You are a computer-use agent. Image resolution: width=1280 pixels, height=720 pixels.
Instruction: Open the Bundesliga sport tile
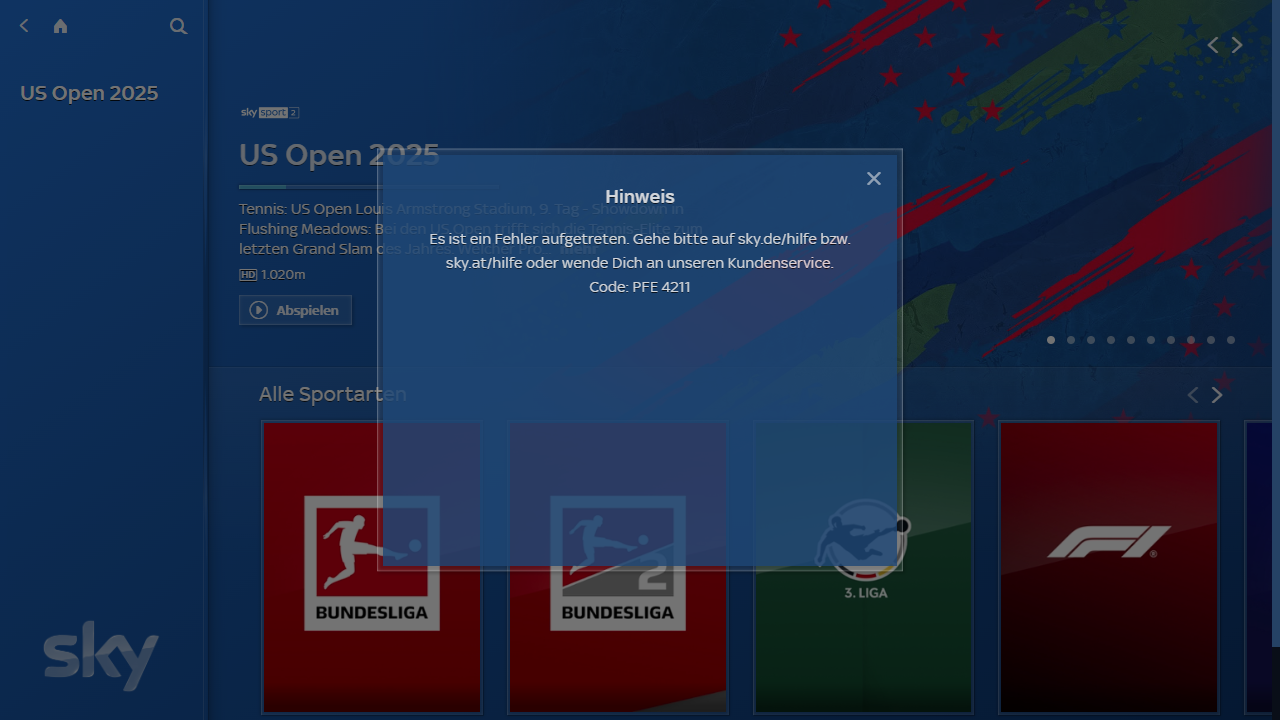[x=371, y=566]
